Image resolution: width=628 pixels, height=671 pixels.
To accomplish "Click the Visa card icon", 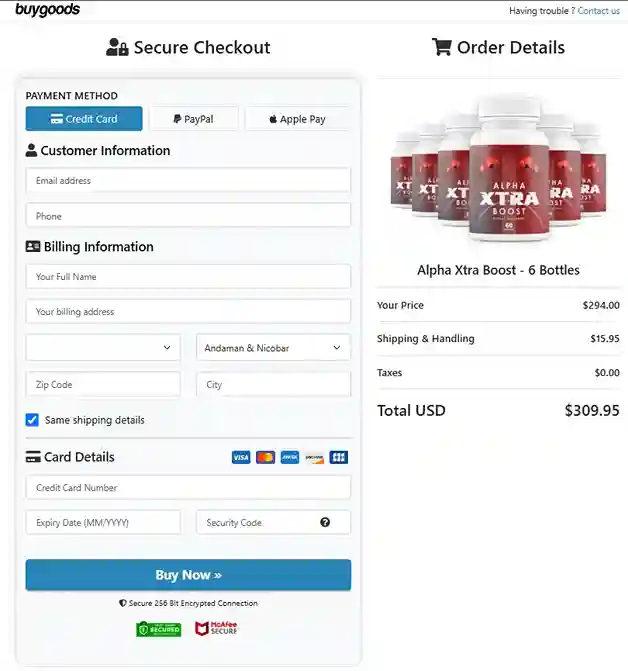I will click(241, 457).
